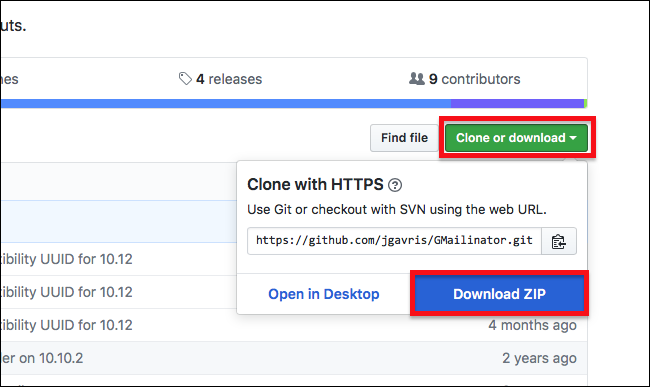Screen dimensions: 650x387
Task: Click the blue segment of the language bar
Action: tap(226, 104)
